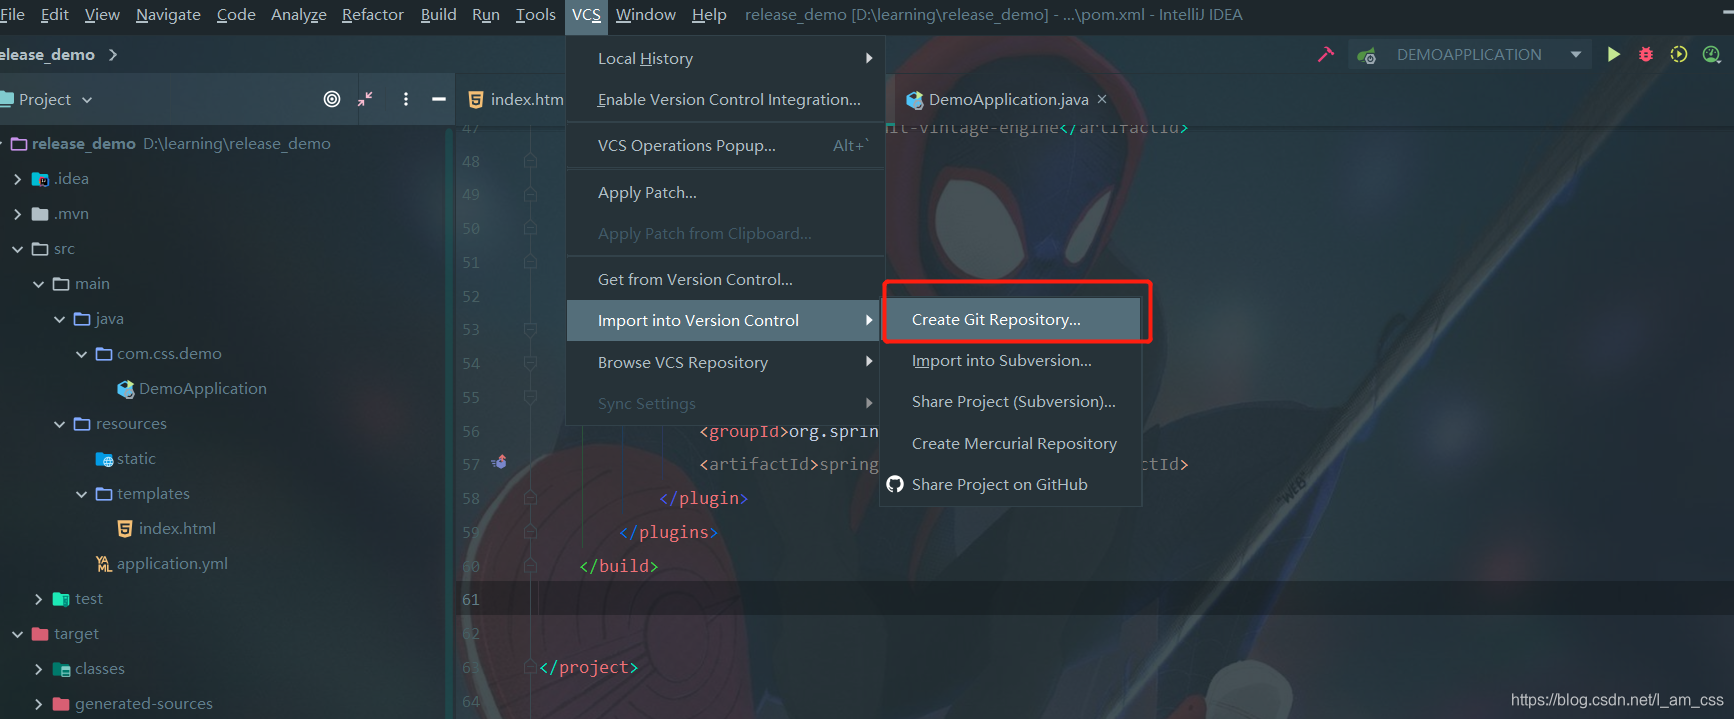1734x719 pixels.
Task: Open Browse VCS Repository submenu
Action: pyautogui.click(x=725, y=362)
